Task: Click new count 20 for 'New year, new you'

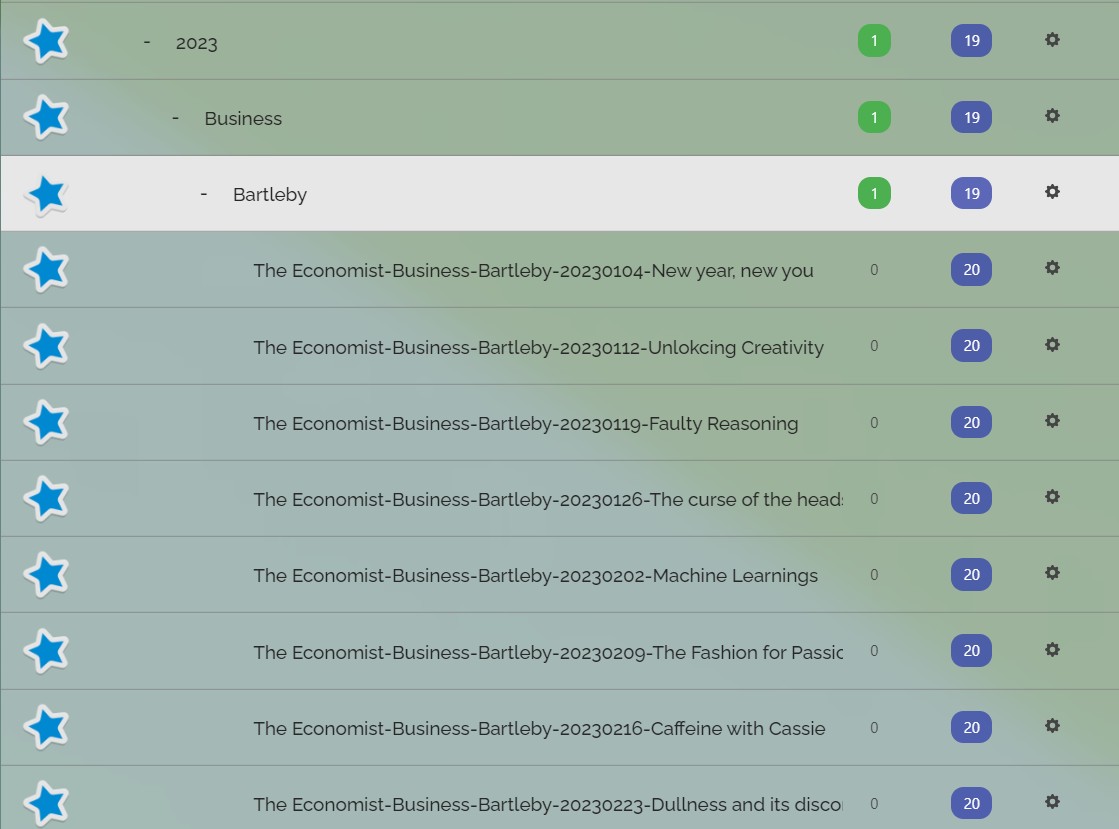Action: (x=971, y=270)
